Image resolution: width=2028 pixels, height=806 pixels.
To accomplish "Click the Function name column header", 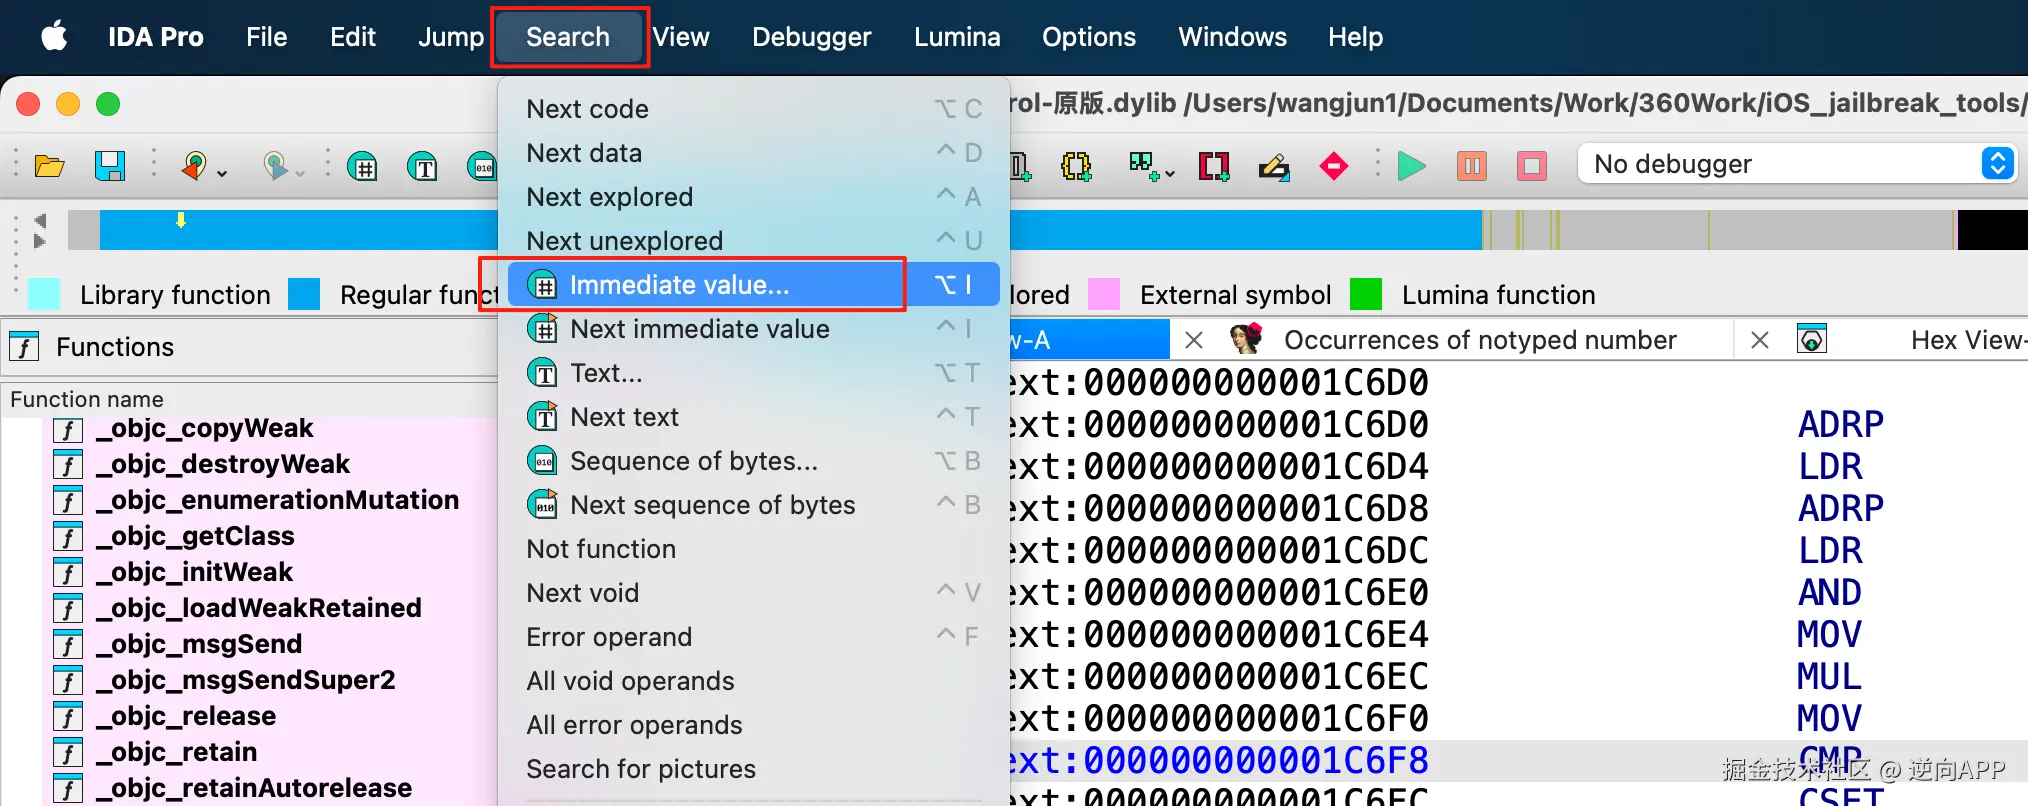I will [x=250, y=399].
